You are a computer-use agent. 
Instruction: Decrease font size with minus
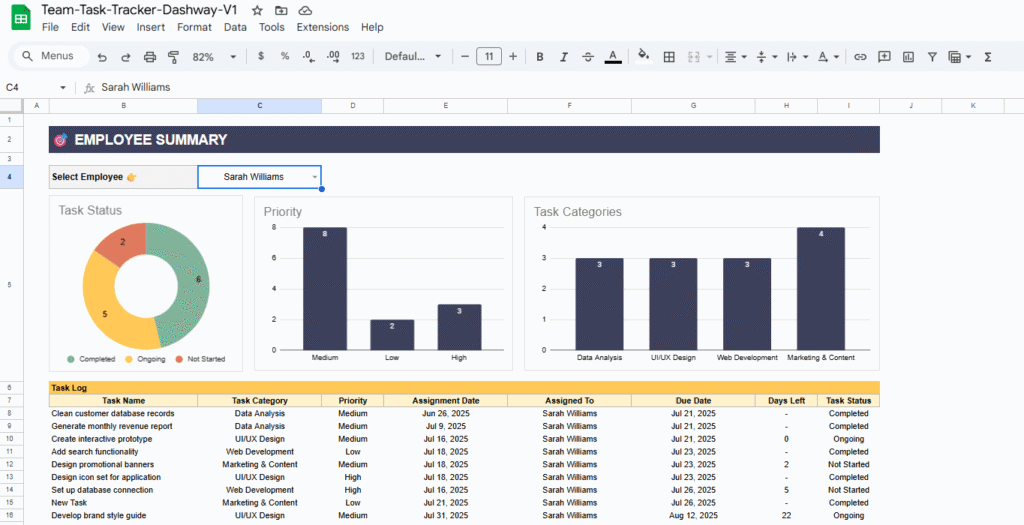(x=465, y=56)
